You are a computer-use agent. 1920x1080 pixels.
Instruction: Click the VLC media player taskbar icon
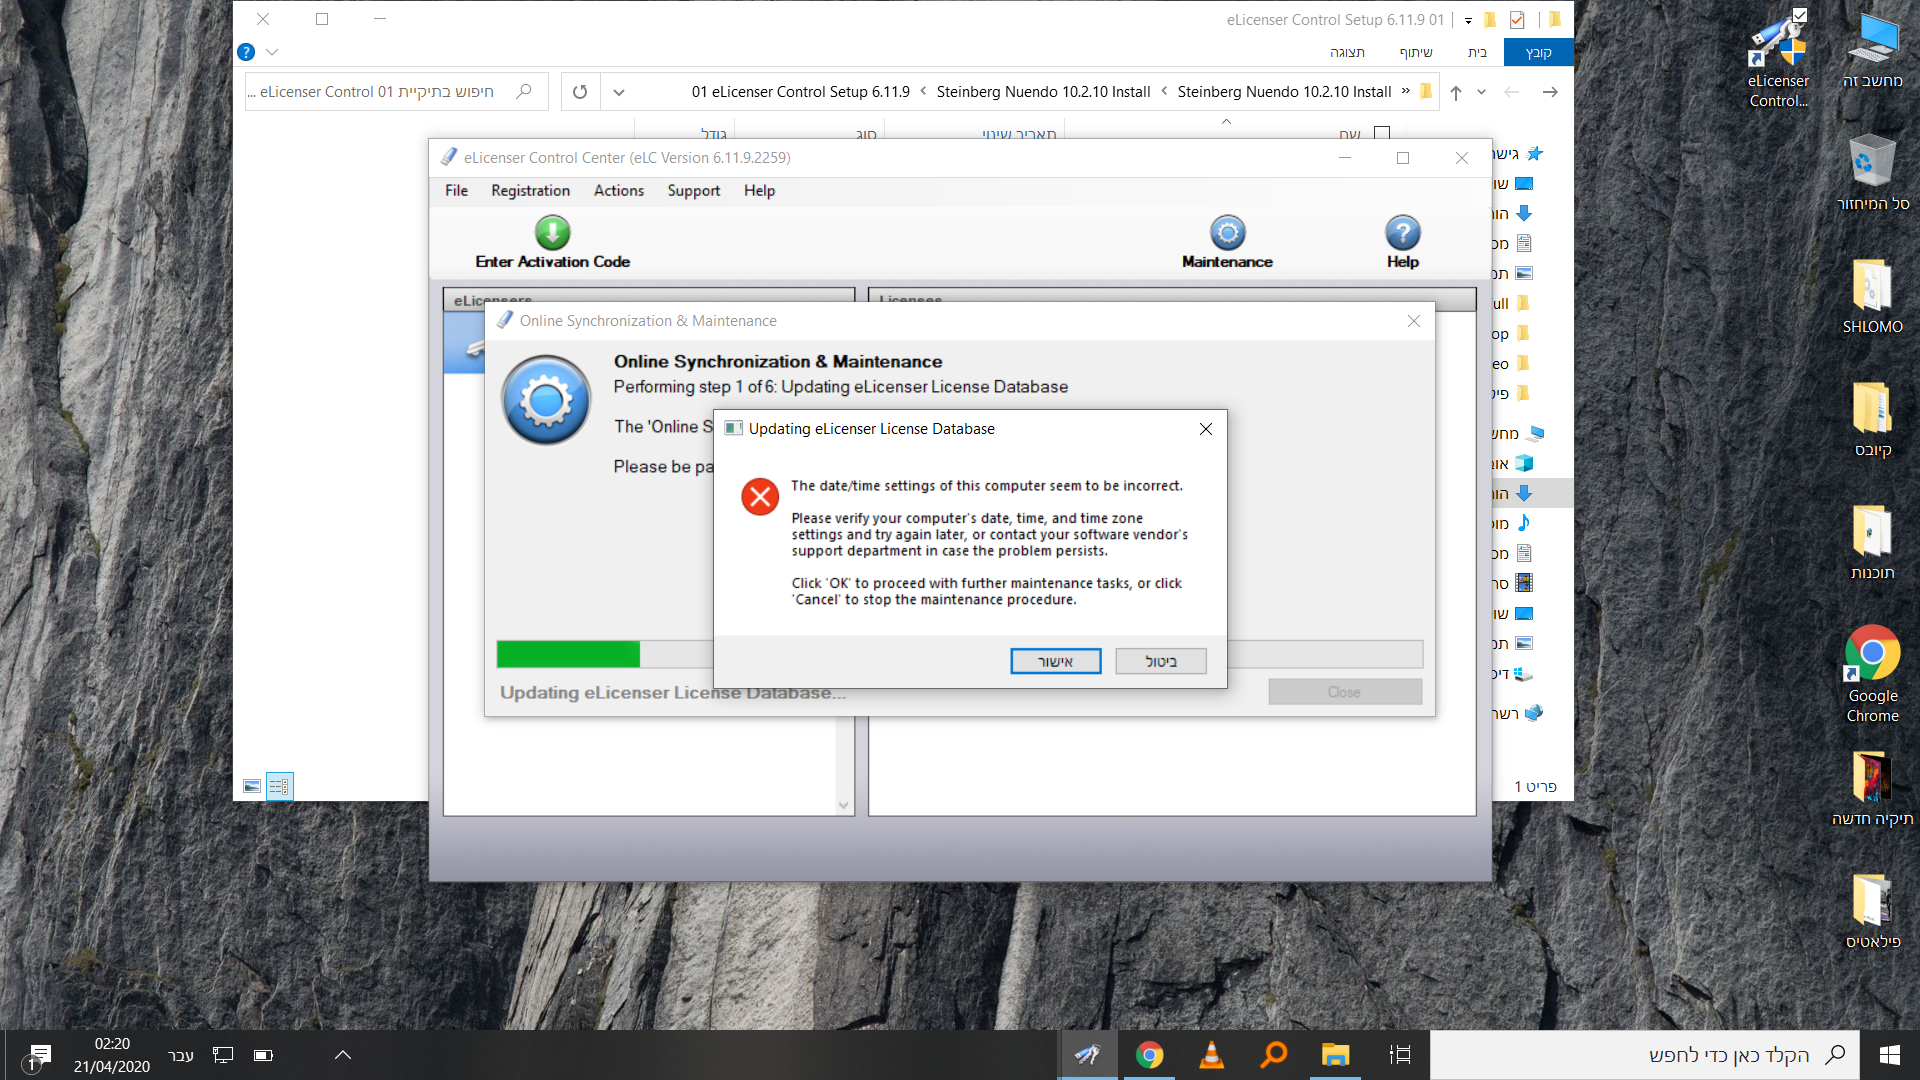click(1211, 1055)
